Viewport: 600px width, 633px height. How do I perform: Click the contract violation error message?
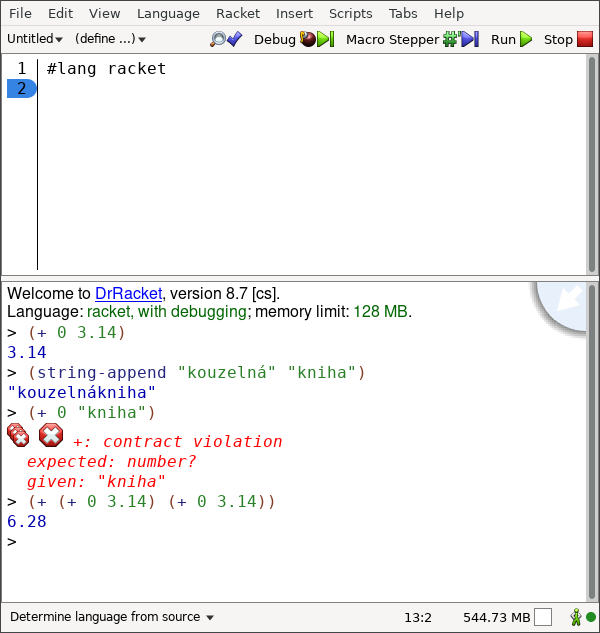click(x=178, y=442)
